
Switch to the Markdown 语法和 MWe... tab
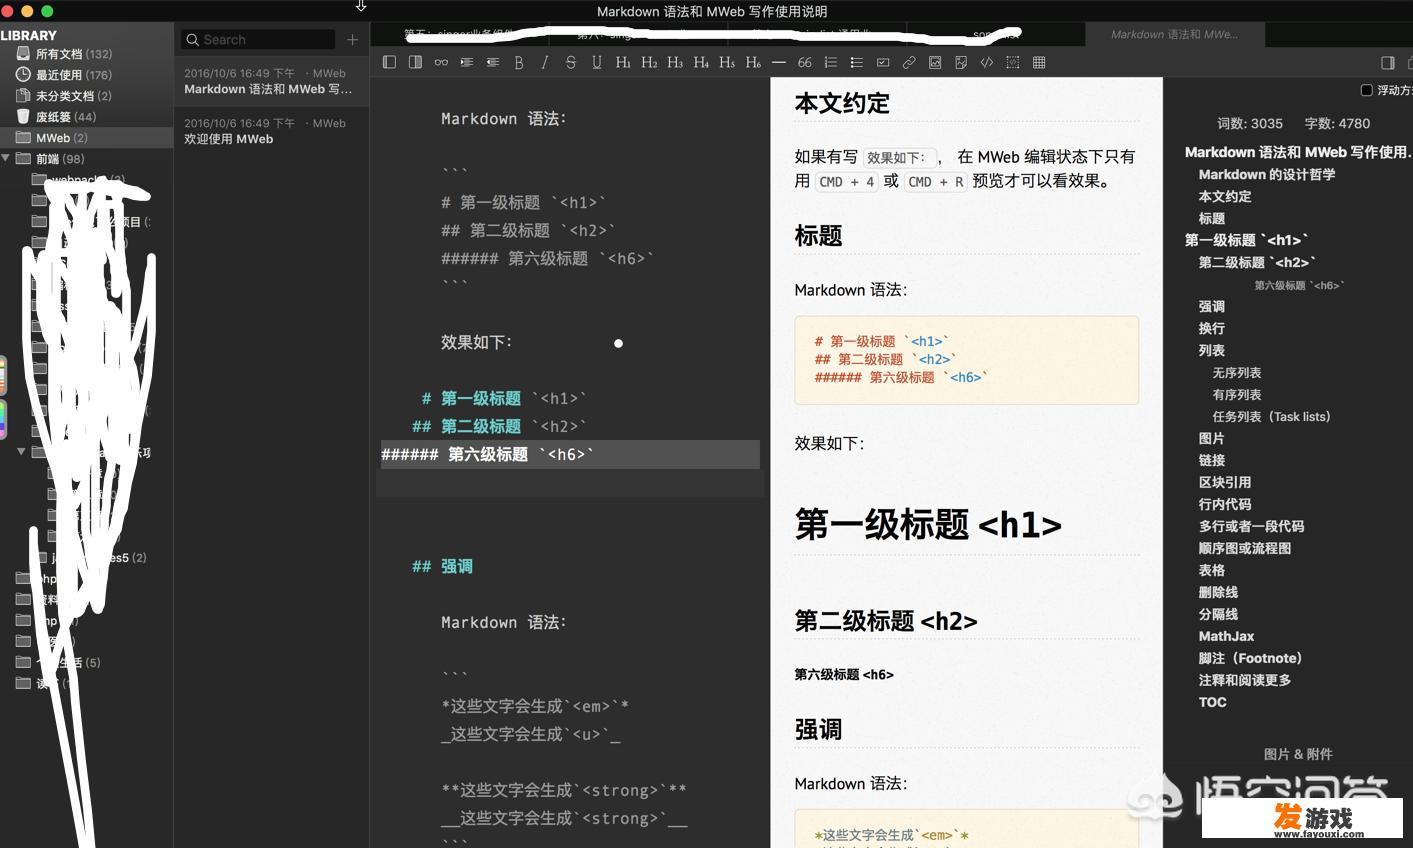1174,34
